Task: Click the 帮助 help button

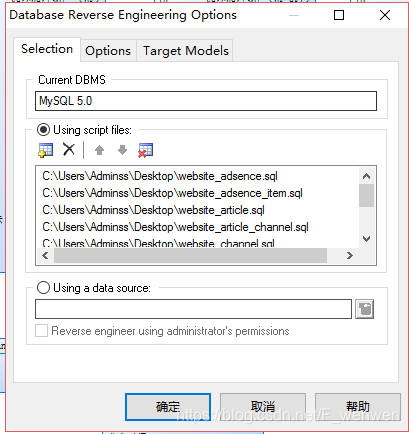Action: (x=358, y=407)
